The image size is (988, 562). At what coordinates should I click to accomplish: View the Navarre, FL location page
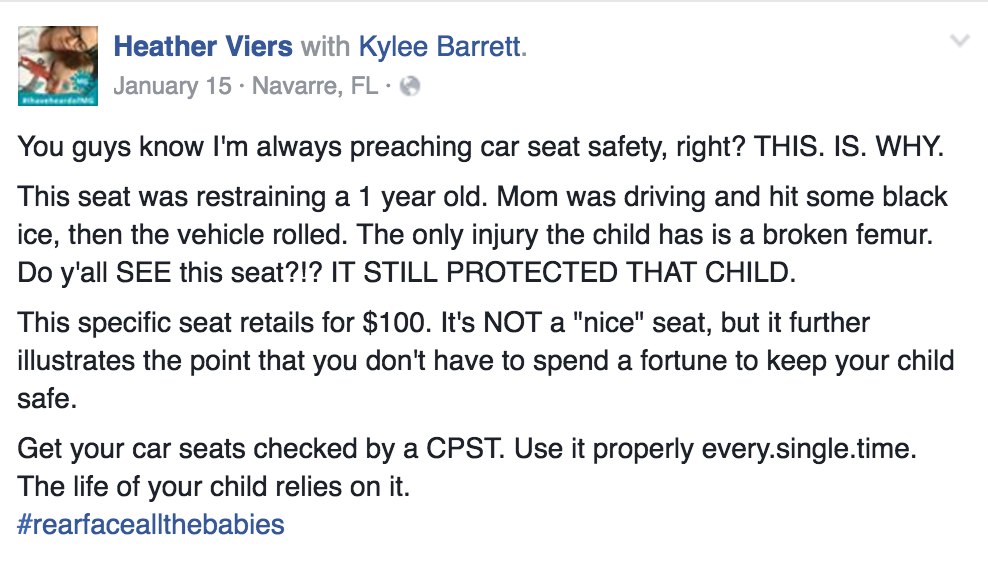pyautogui.click(x=315, y=86)
